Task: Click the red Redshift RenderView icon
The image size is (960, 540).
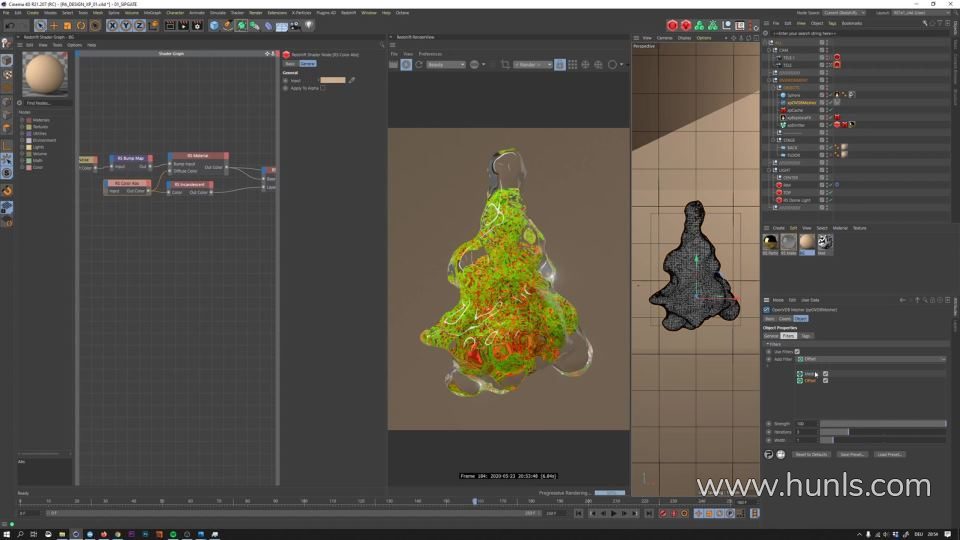Action: 672,26
